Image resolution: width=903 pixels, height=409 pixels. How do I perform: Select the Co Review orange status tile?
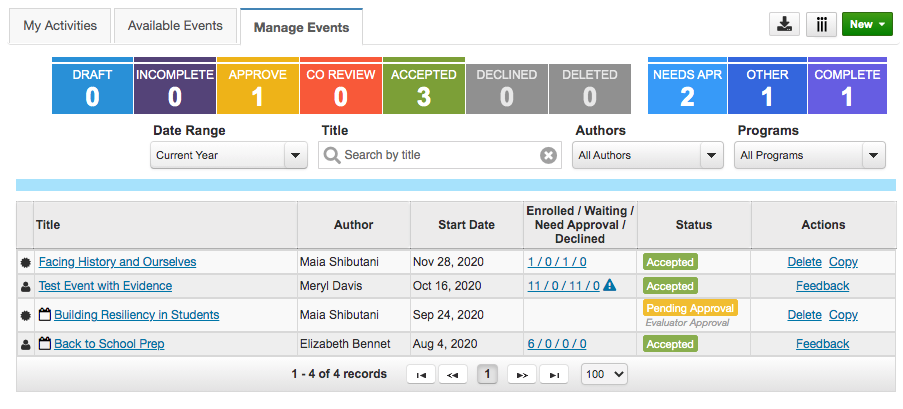[x=340, y=86]
